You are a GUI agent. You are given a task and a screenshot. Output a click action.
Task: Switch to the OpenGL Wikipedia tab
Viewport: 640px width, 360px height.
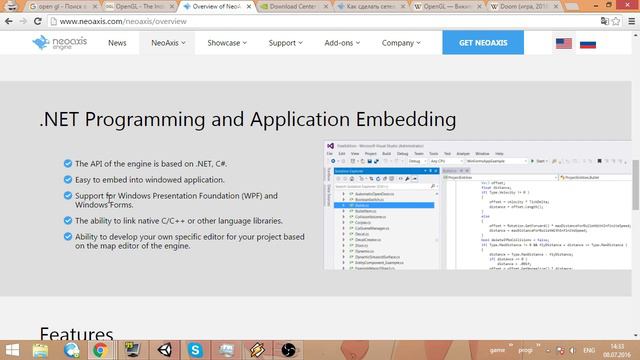coord(447,7)
